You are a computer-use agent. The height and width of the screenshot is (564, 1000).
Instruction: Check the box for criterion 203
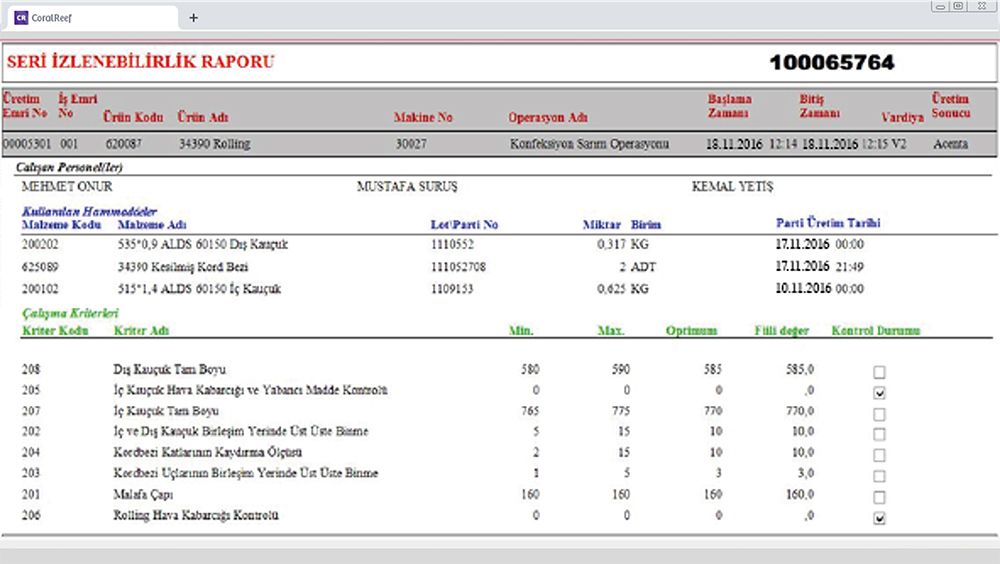[879, 477]
